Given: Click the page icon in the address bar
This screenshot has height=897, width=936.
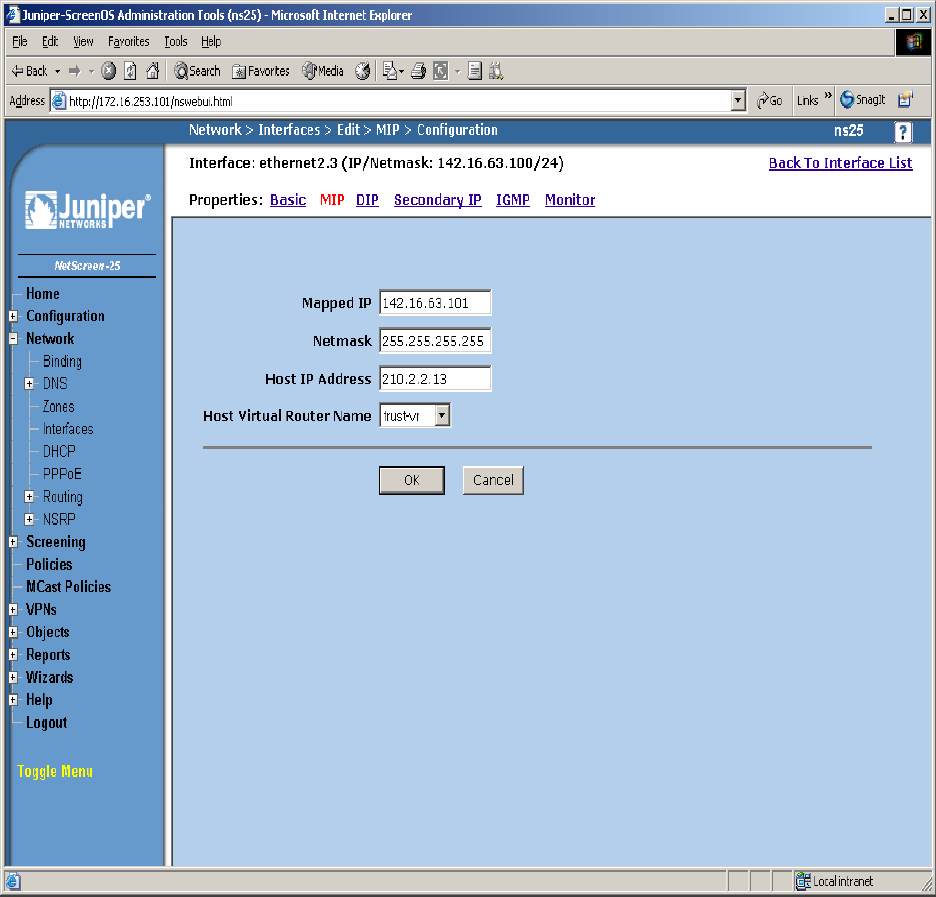Looking at the screenshot, I should pyautogui.click(x=58, y=101).
